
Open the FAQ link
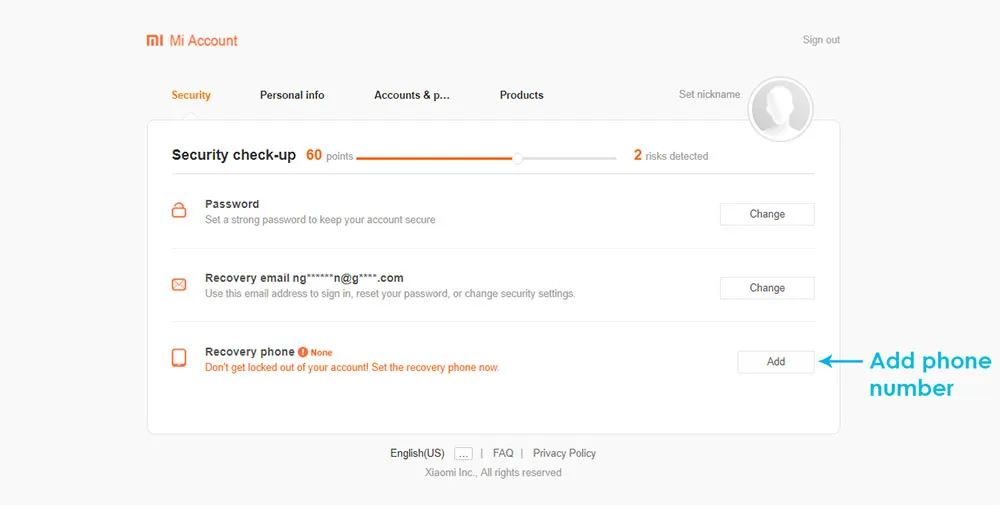point(503,453)
